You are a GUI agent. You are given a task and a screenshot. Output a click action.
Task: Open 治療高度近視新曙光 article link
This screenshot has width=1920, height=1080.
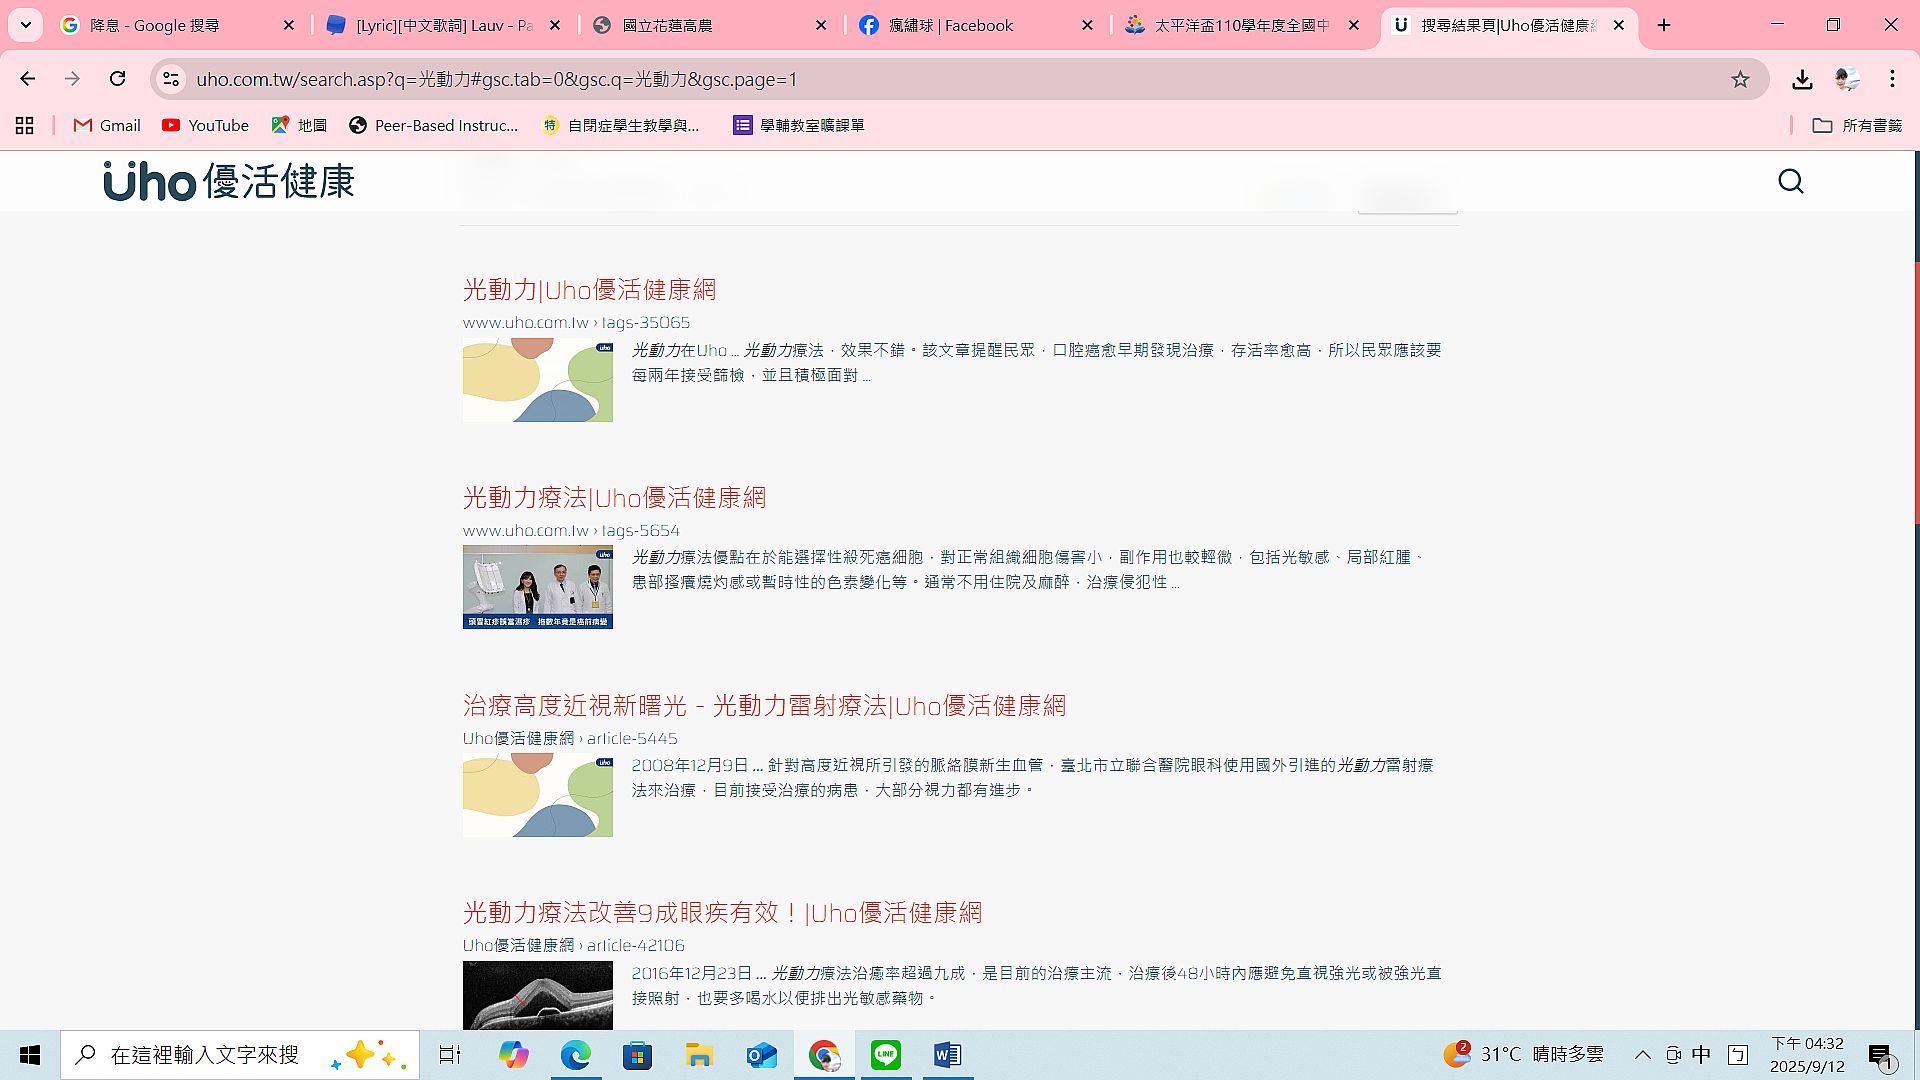[x=764, y=706]
